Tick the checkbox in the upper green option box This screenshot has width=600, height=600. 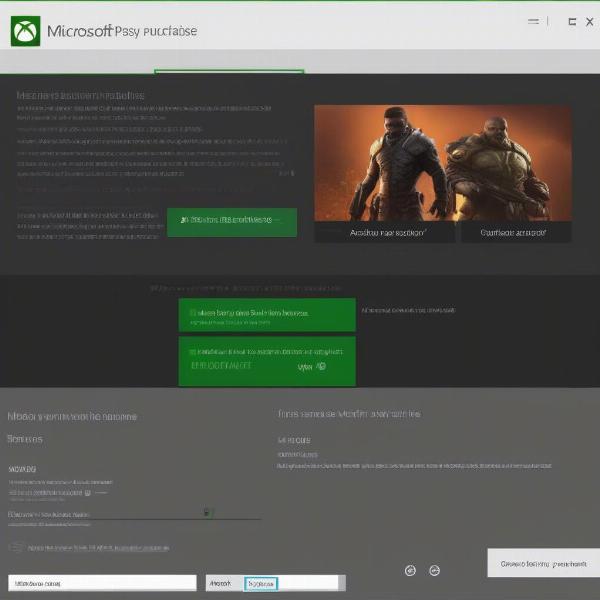pyautogui.click(x=193, y=313)
